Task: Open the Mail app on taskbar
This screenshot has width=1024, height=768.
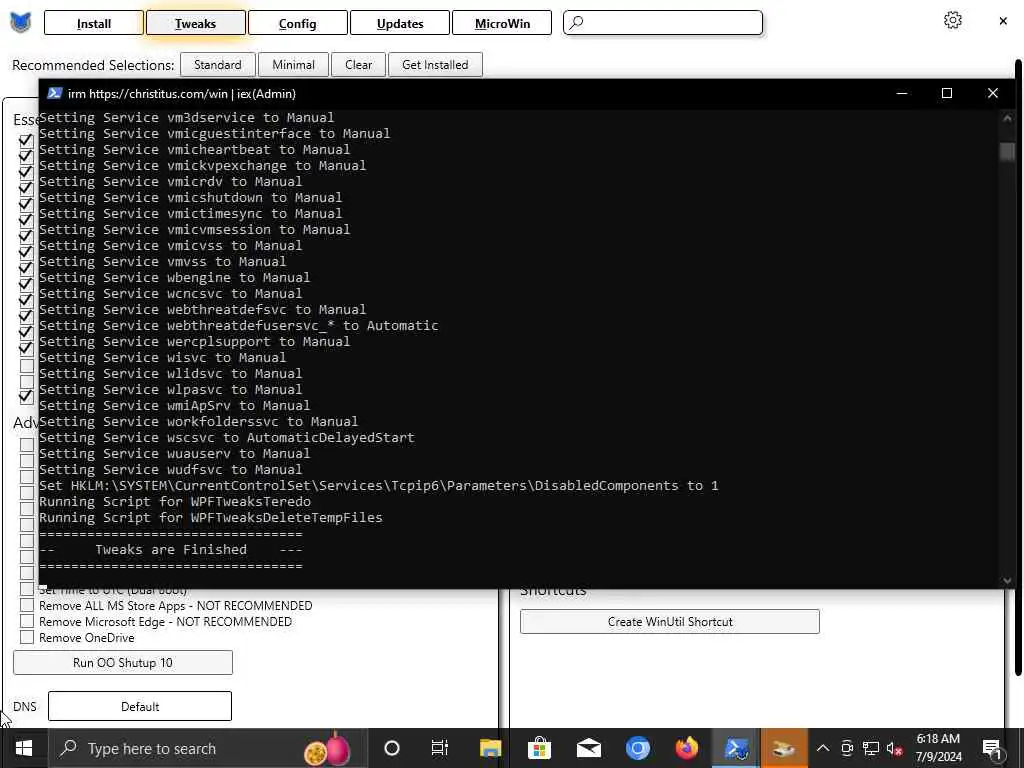Action: click(x=588, y=748)
